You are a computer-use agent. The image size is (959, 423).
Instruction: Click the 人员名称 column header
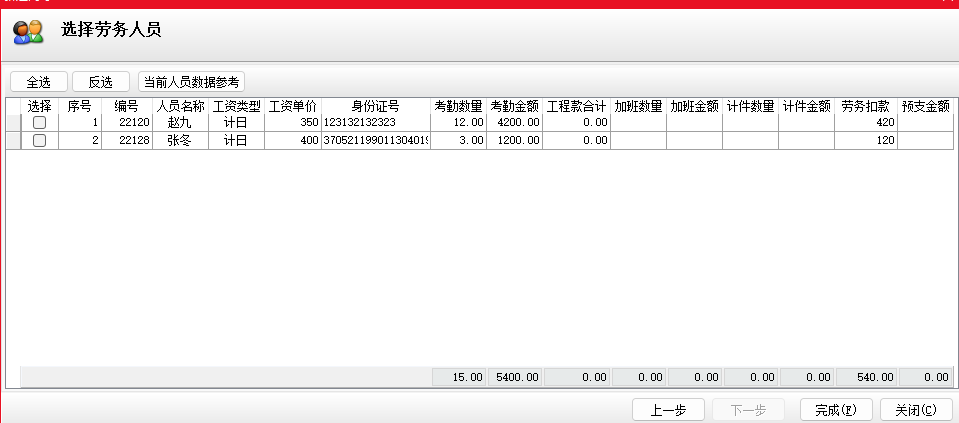[x=181, y=106]
